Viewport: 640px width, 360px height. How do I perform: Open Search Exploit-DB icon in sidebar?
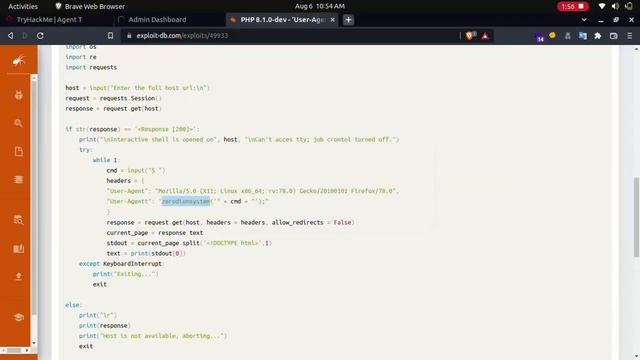(18, 220)
